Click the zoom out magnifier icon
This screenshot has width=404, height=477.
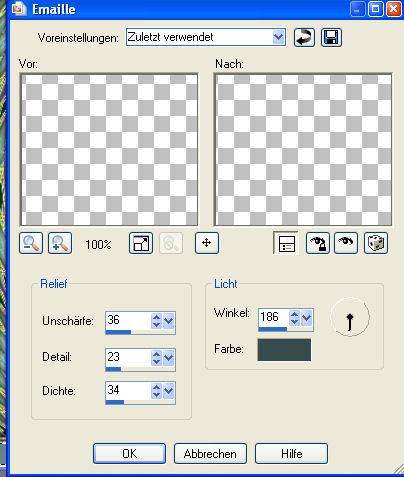[x=31, y=243]
